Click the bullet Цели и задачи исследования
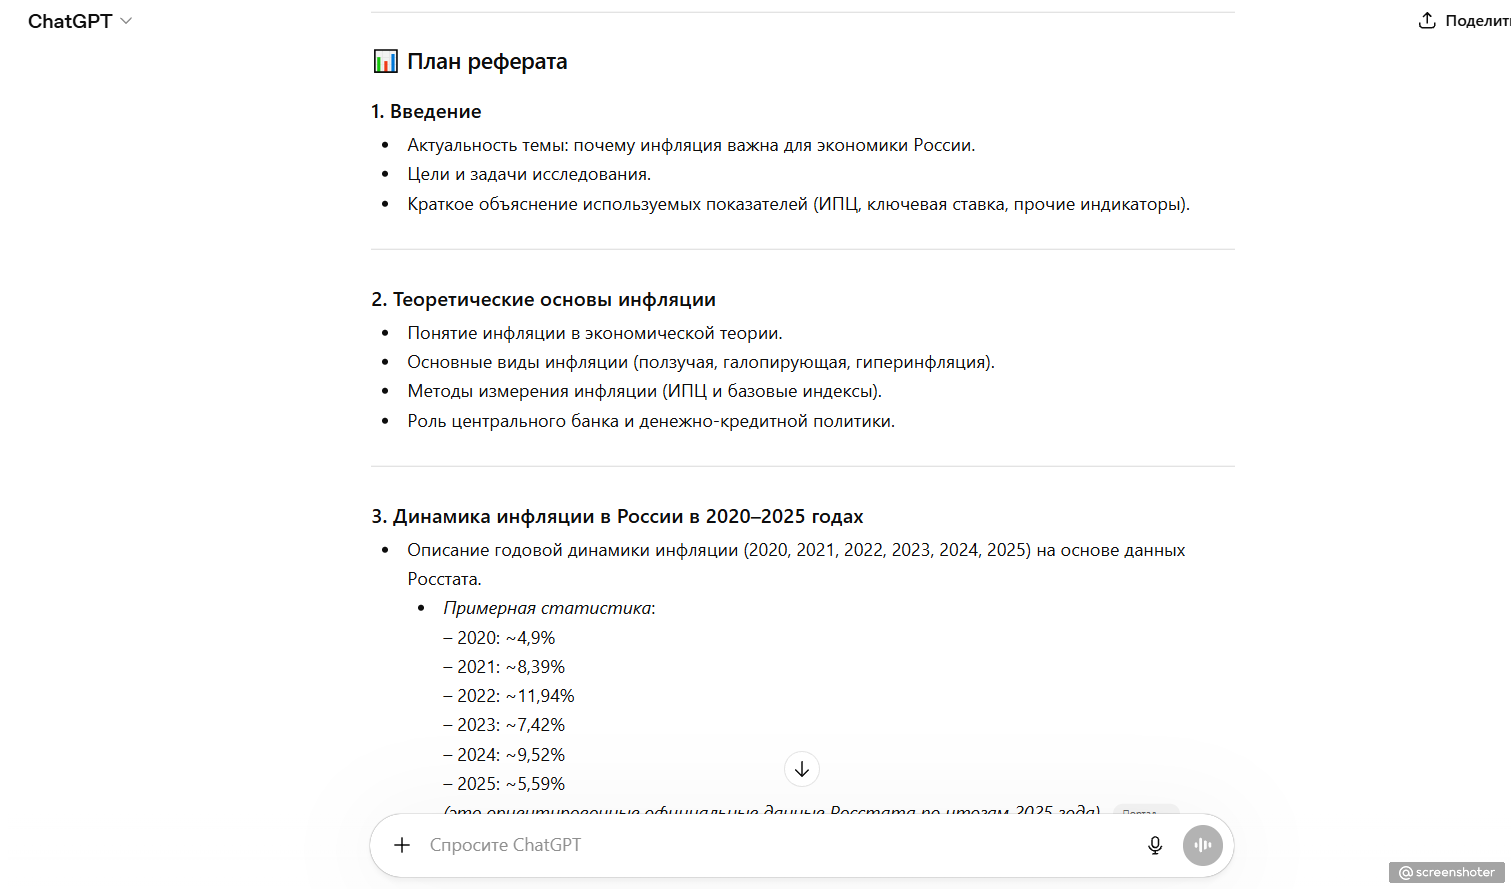This screenshot has height=889, width=1511. pyautogui.click(x=528, y=173)
